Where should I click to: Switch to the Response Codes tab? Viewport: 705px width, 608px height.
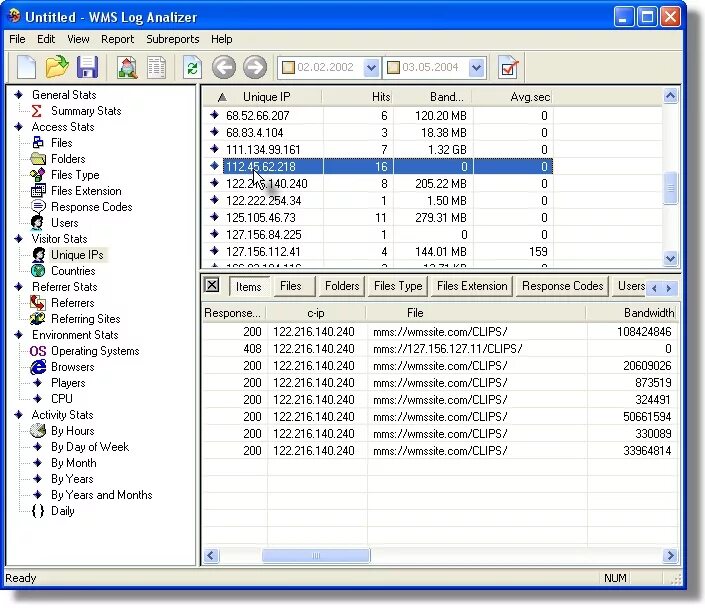(562, 286)
